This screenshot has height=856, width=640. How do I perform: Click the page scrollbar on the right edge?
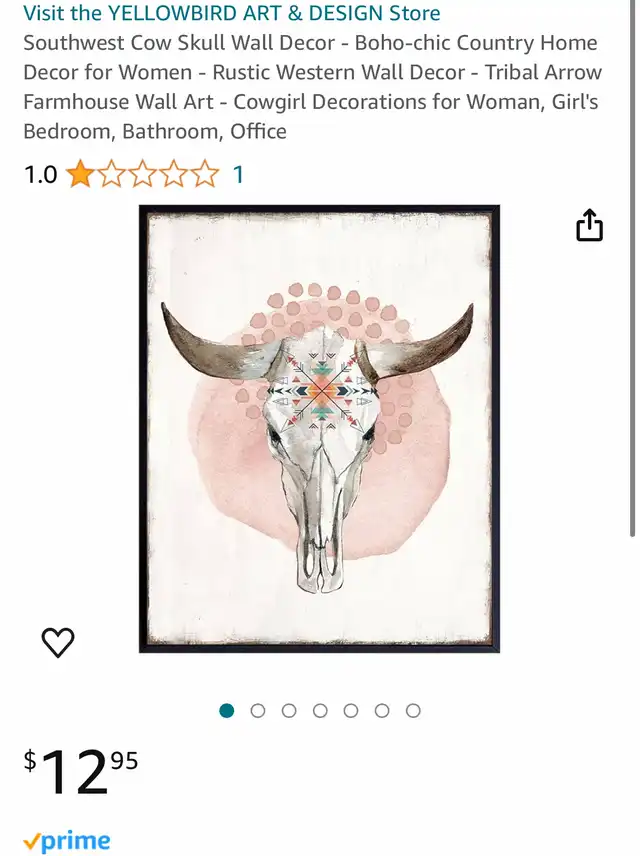[x=632, y=268]
